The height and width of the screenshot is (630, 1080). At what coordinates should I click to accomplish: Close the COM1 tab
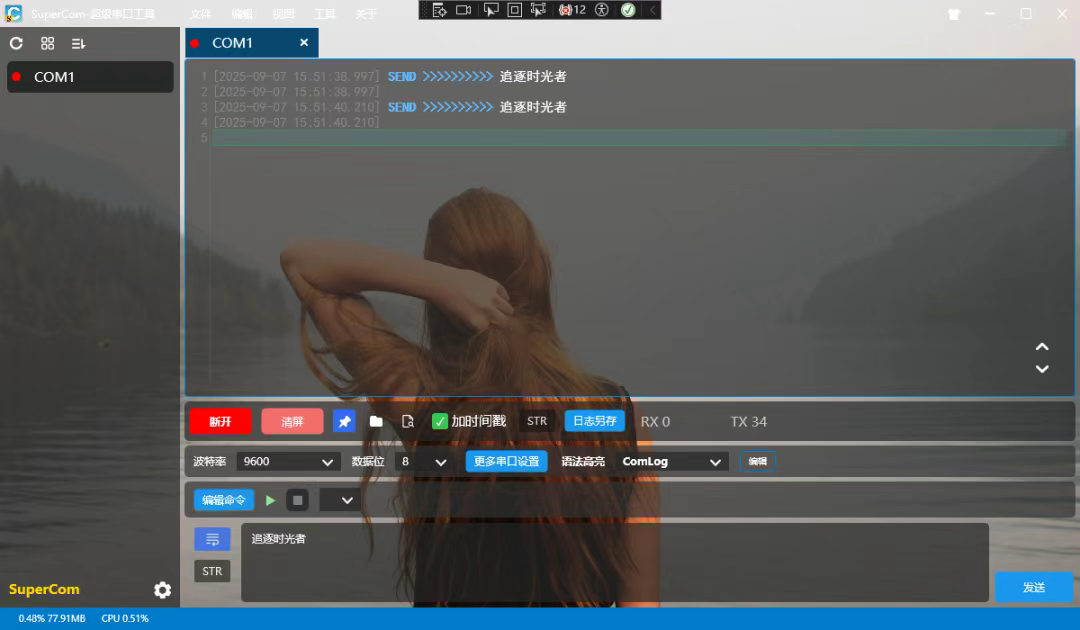(x=304, y=43)
